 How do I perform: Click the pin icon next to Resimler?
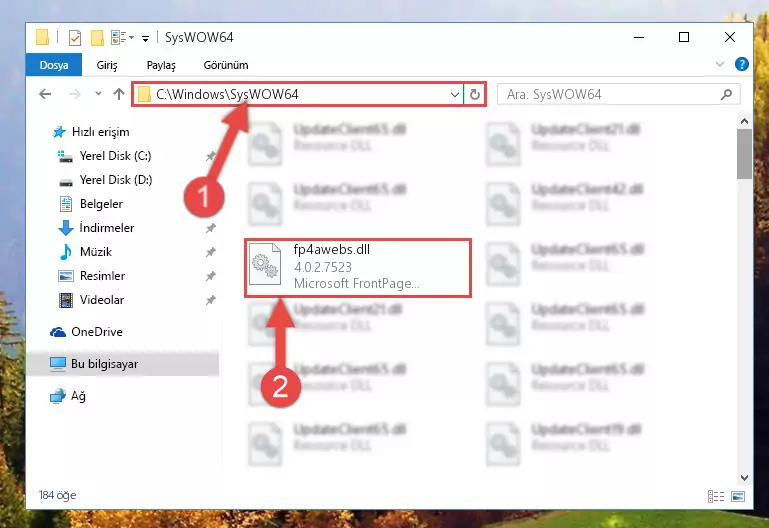210,277
